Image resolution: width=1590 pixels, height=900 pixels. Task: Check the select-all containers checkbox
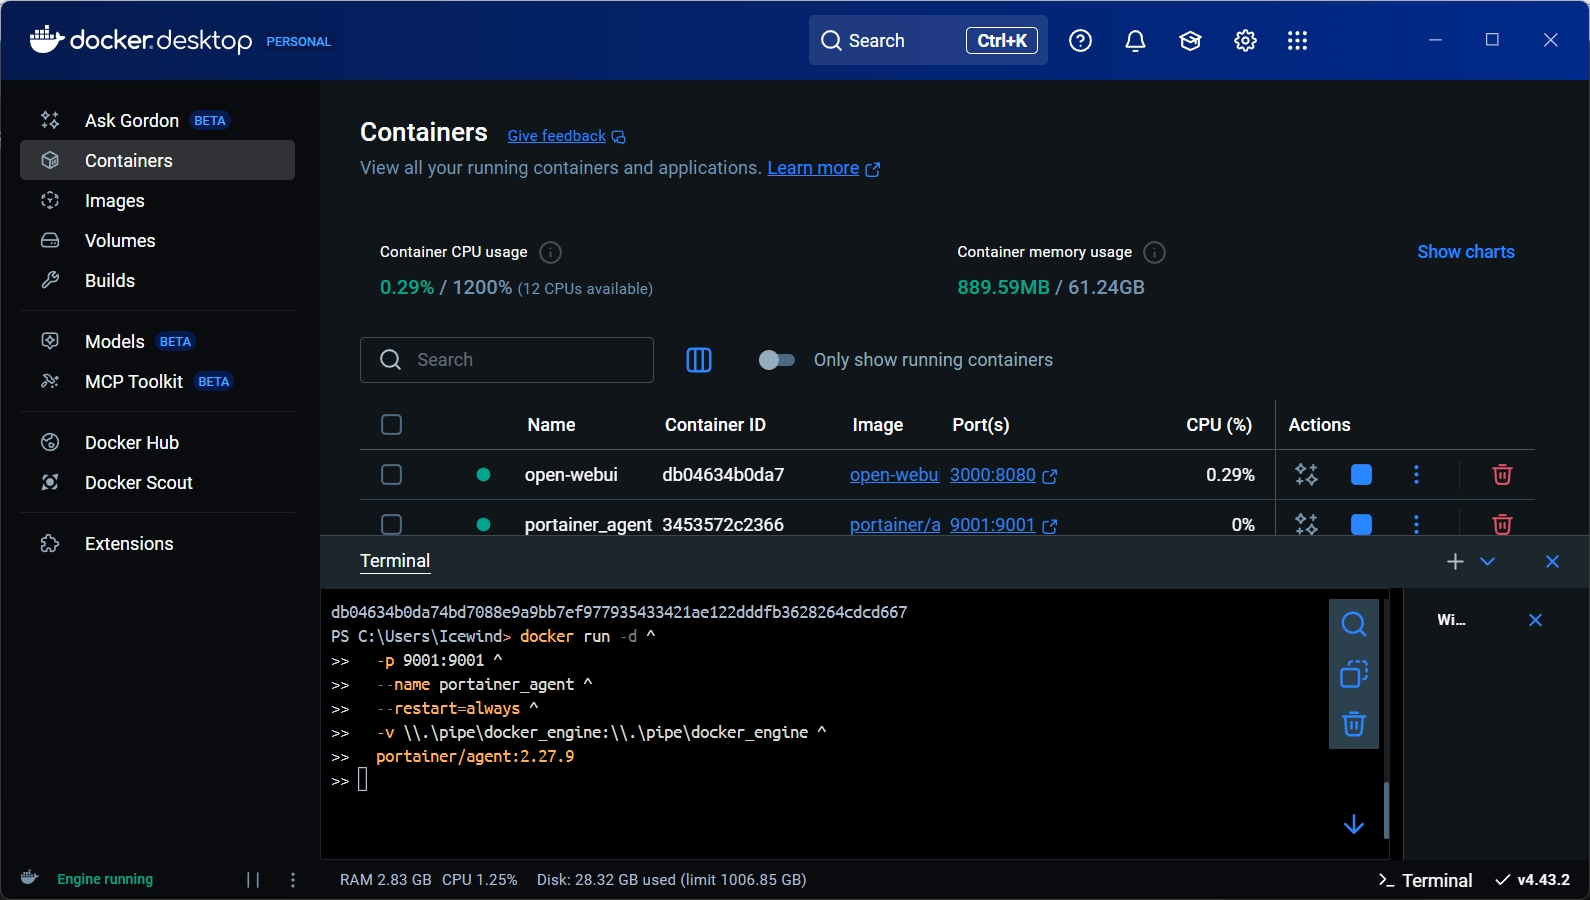pos(392,425)
